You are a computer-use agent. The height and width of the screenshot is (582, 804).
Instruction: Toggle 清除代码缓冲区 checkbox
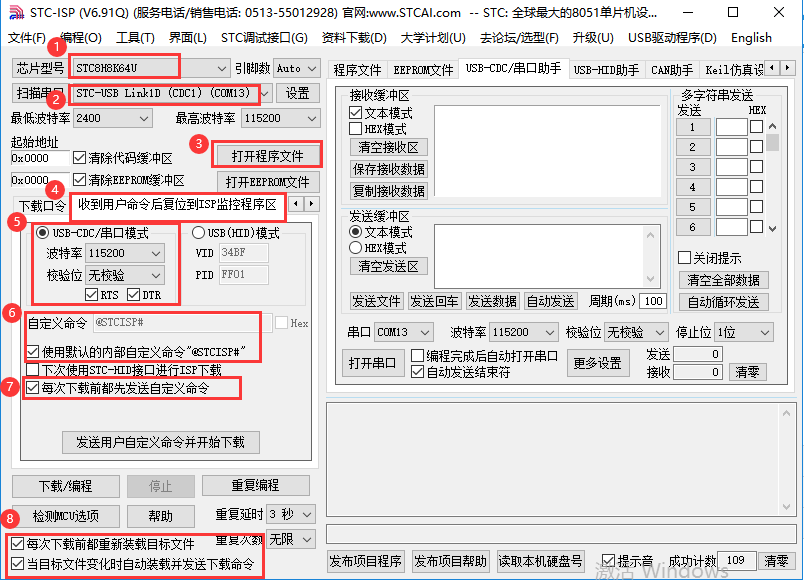pyautogui.click(x=79, y=157)
